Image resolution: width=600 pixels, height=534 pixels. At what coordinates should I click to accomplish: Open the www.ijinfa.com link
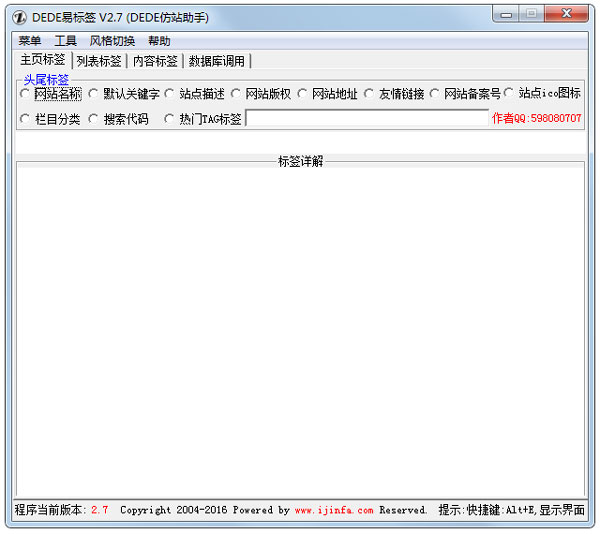tap(334, 510)
